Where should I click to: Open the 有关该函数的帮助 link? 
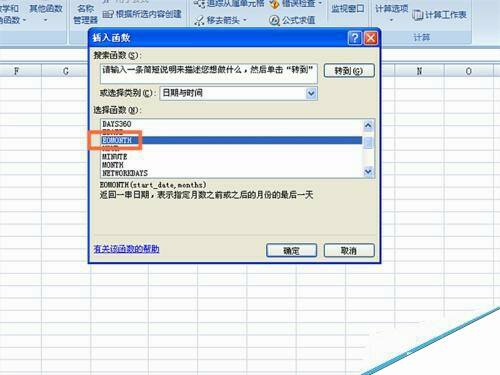(126, 249)
